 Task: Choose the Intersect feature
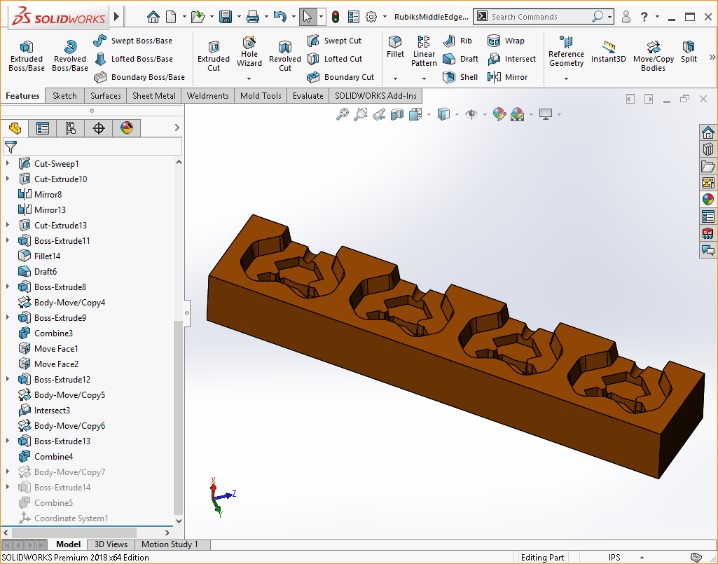pyautogui.click(x=511, y=59)
